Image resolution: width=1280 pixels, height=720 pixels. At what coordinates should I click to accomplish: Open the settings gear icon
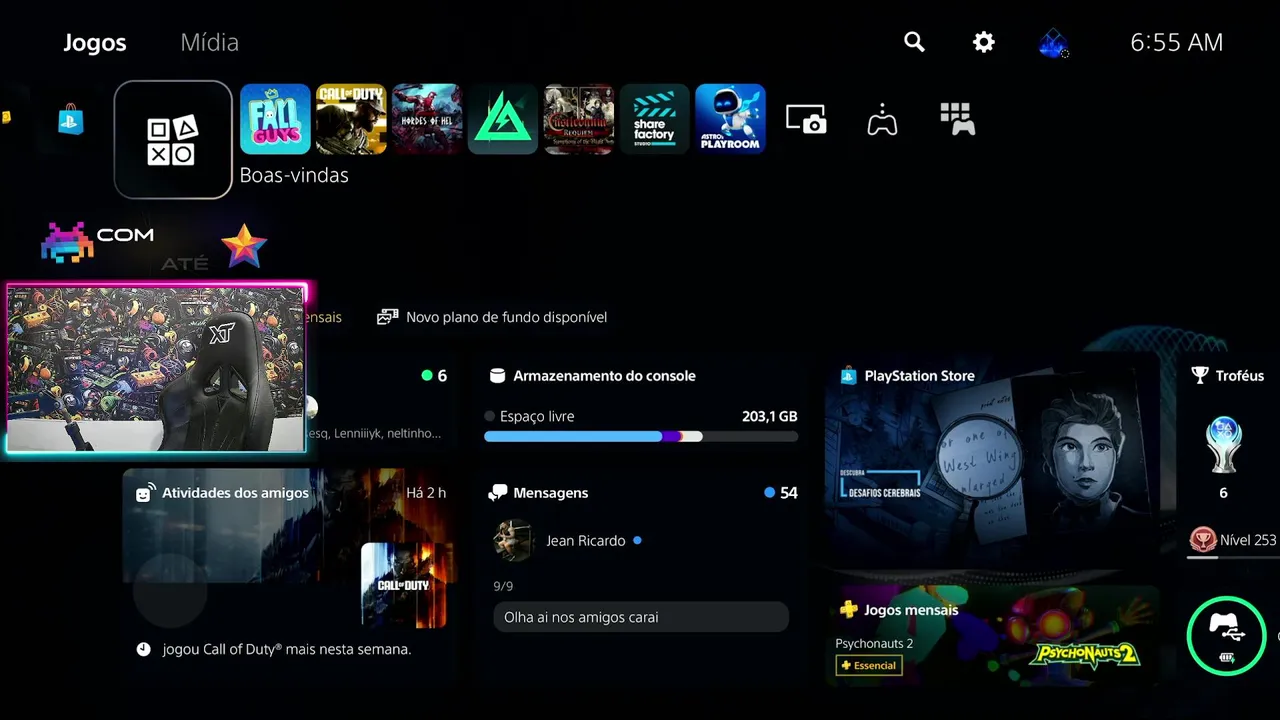pyautogui.click(x=984, y=42)
